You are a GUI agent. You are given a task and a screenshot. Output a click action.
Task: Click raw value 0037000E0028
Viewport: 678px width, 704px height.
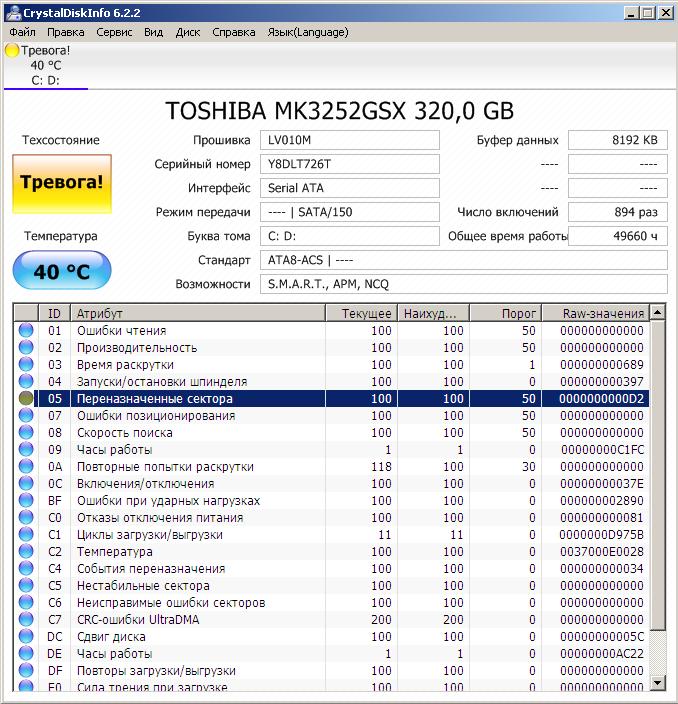[x=602, y=552]
